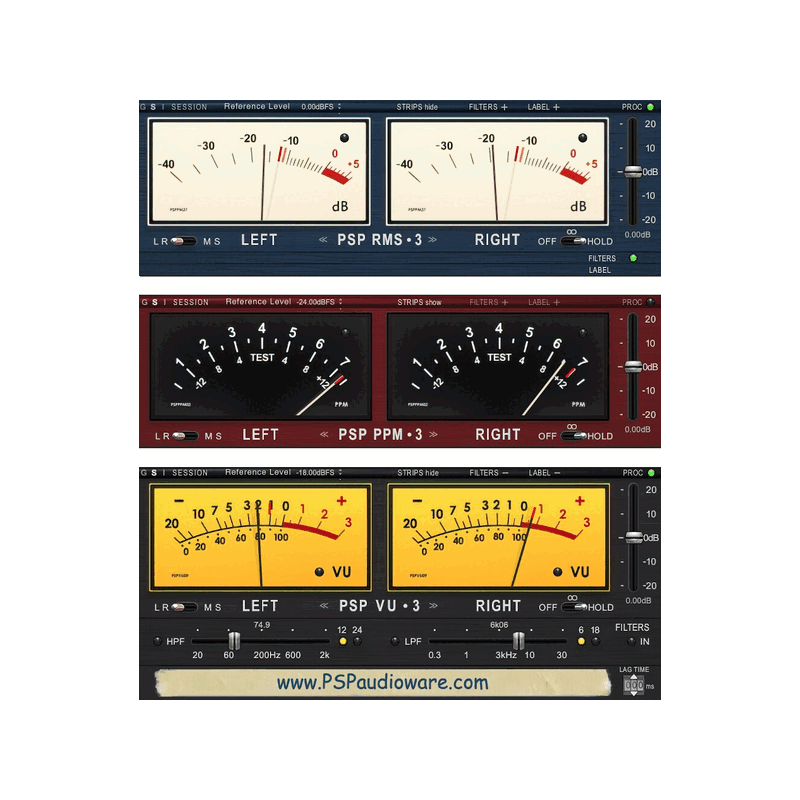Viewport: 800px width, 800px height.
Task: Reset the peak LED on PPM left meter
Action: (345, 333)
